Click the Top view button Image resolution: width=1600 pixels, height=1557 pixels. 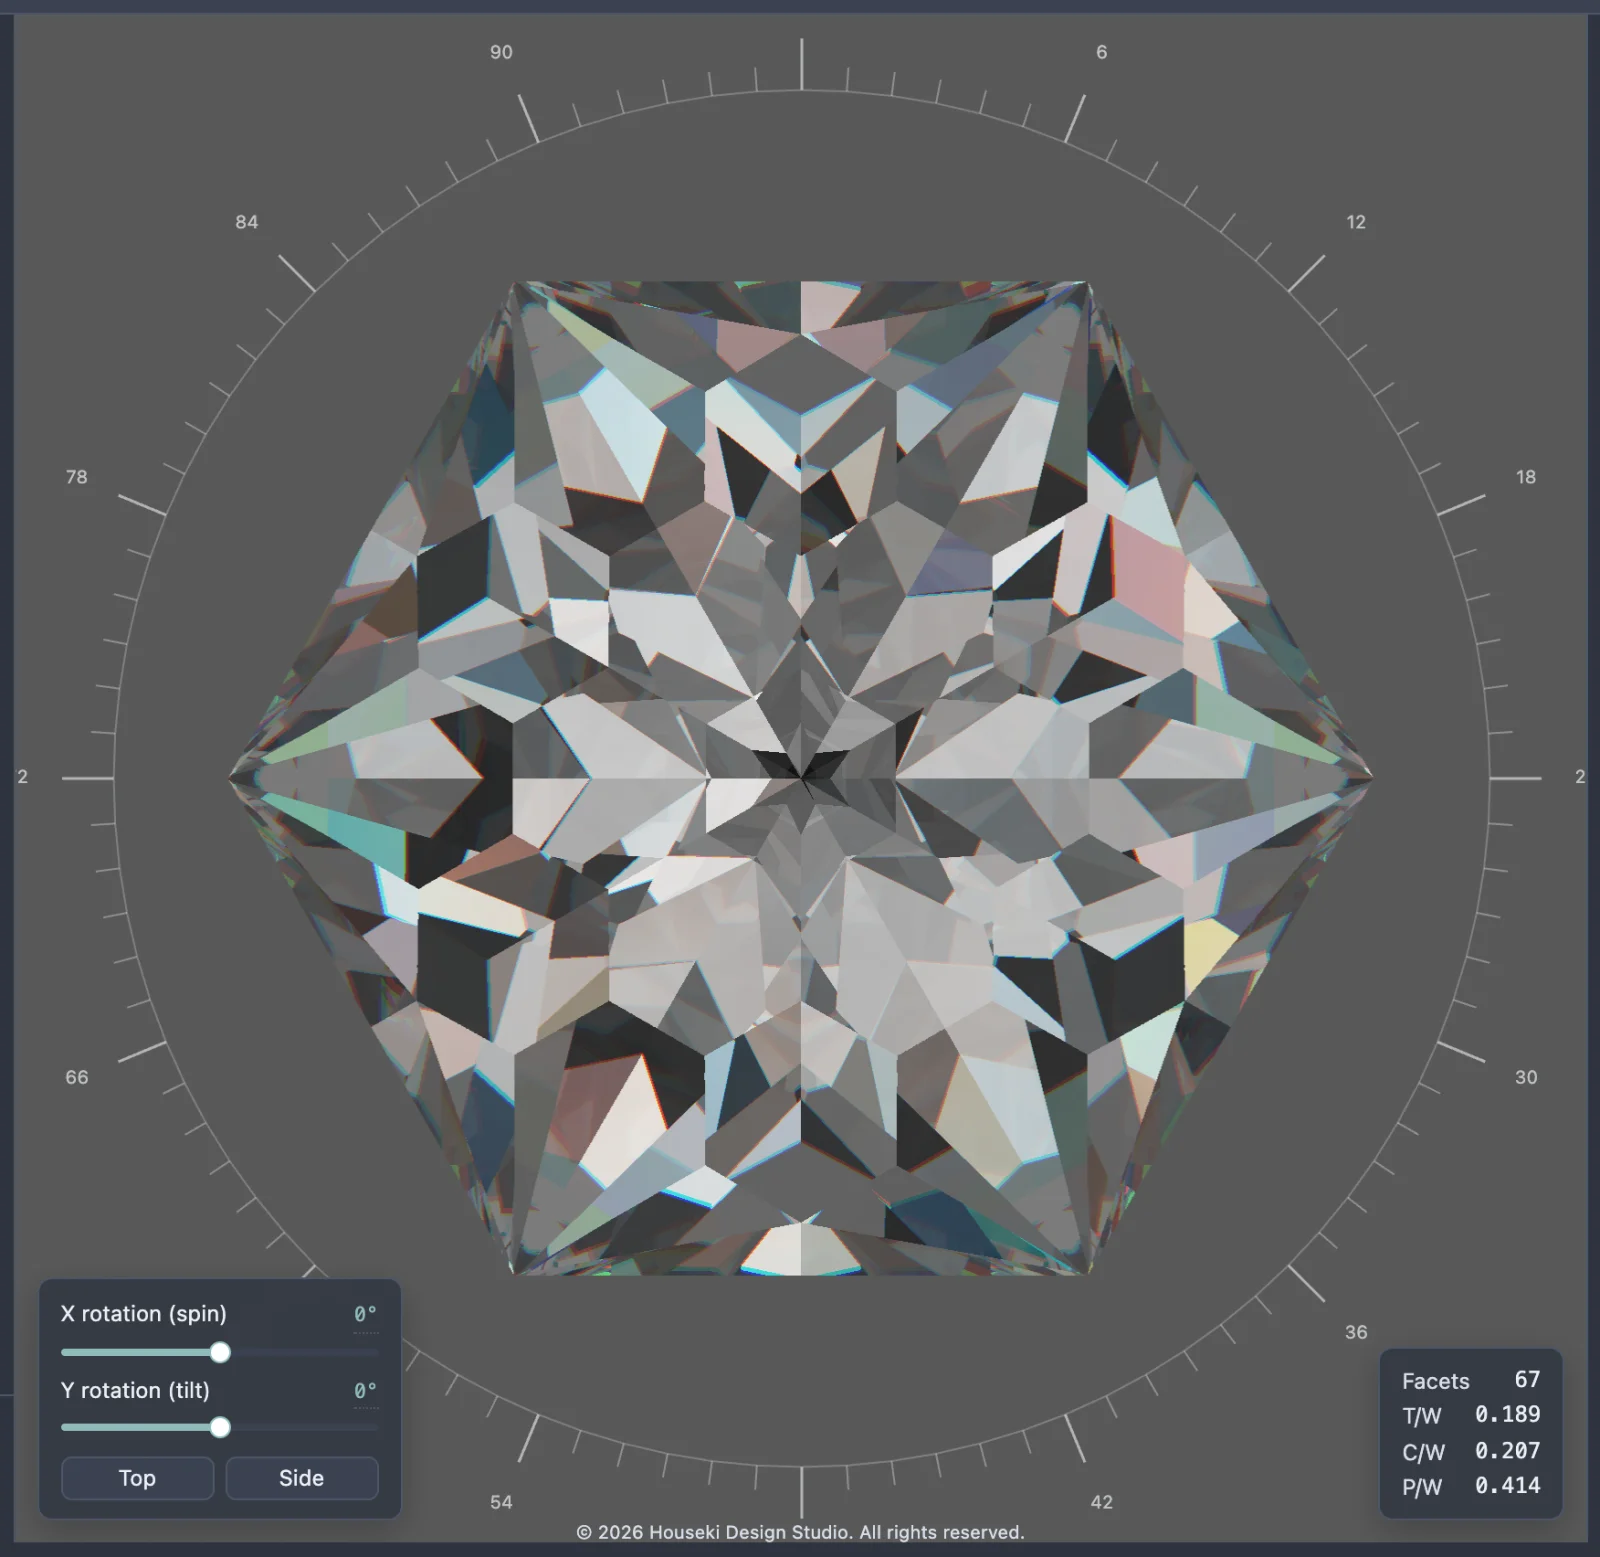tap(137, 1478)
